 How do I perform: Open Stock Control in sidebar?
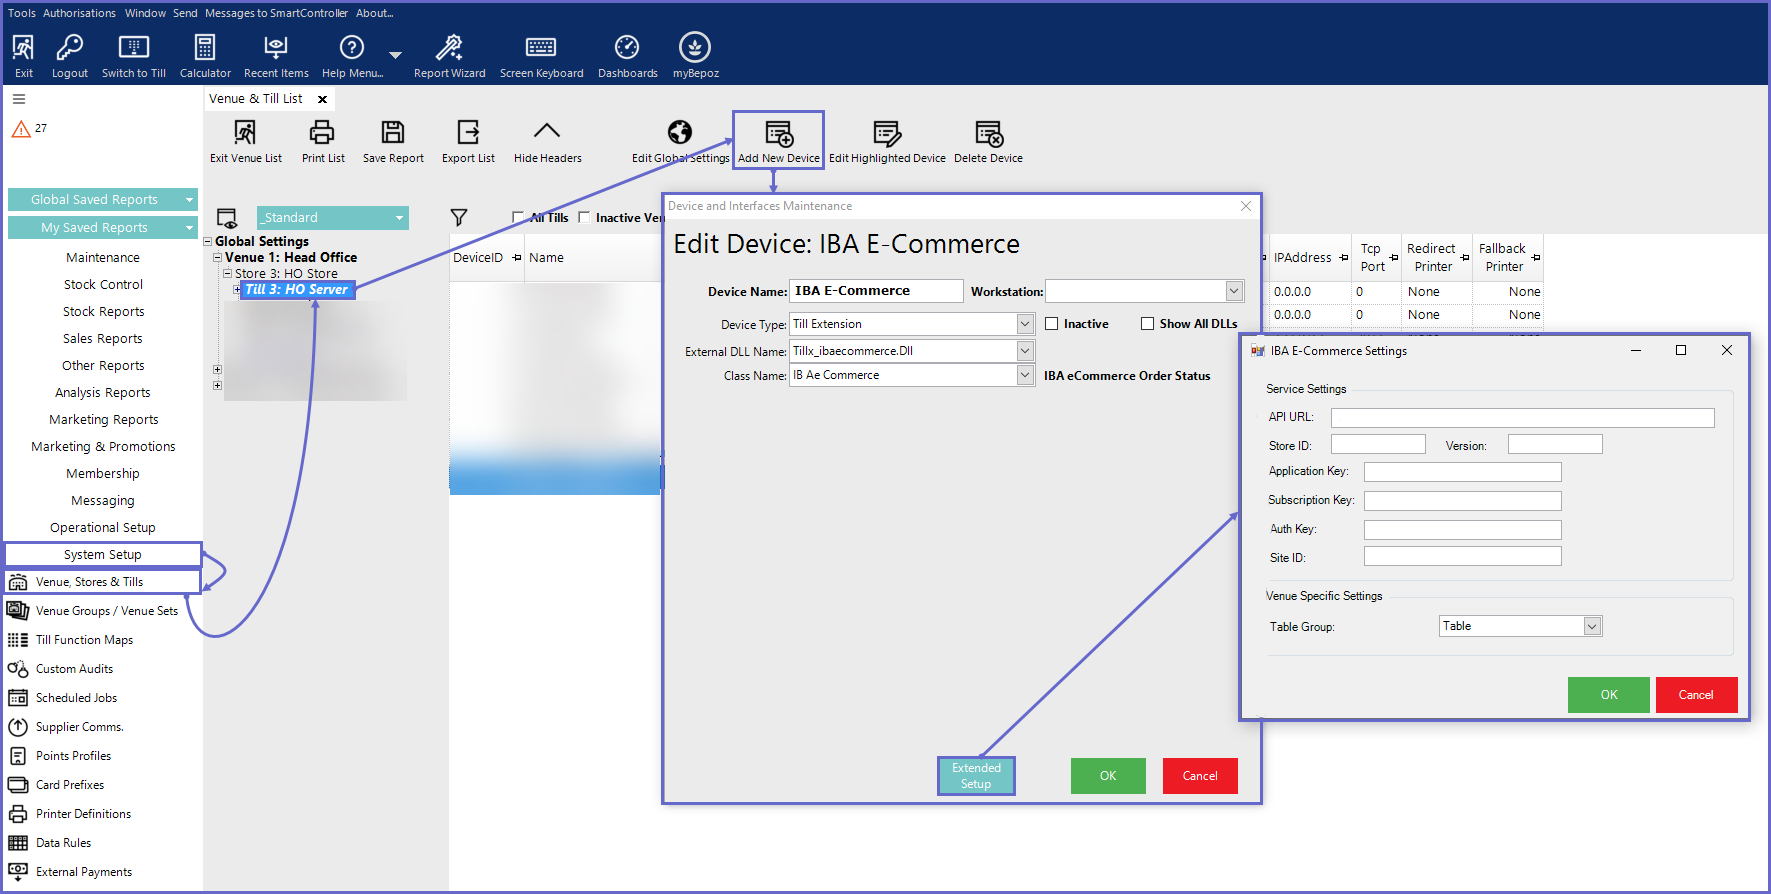(103, 285)
